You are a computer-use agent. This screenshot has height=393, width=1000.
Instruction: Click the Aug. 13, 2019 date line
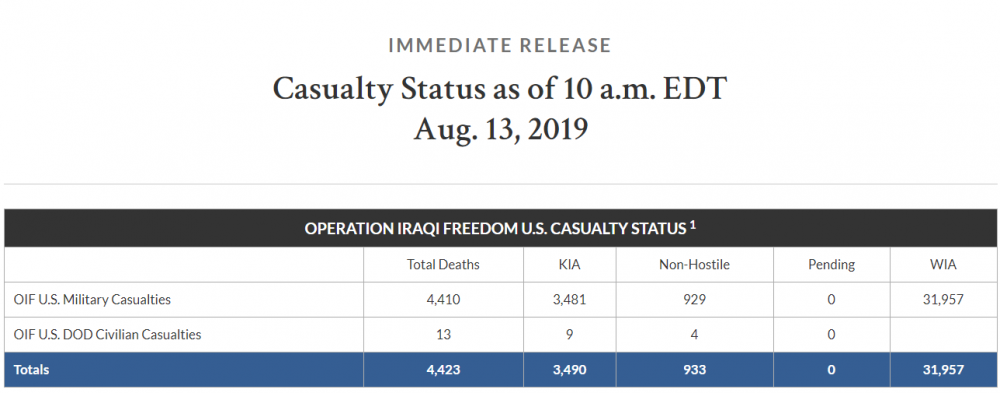500,128
